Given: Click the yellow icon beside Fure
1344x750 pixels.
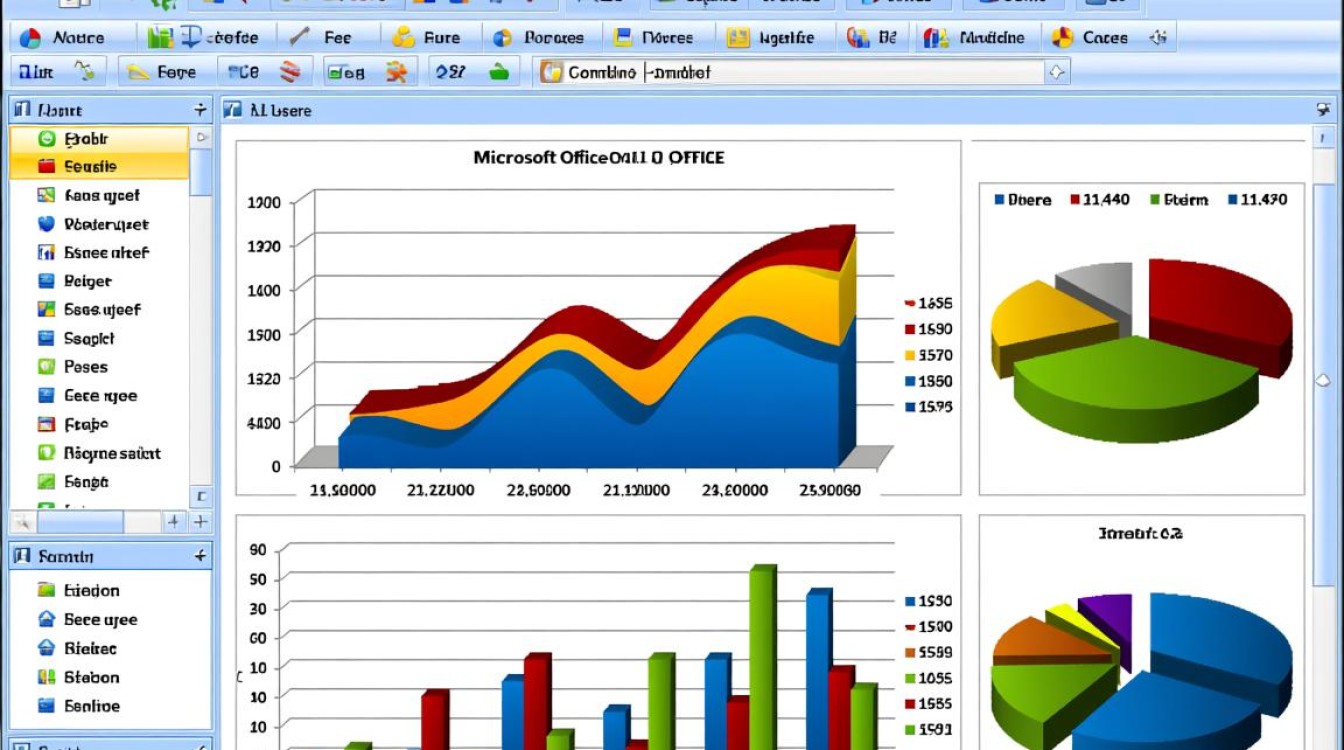Looking at the screenshot, I should [x=403, y=38].
